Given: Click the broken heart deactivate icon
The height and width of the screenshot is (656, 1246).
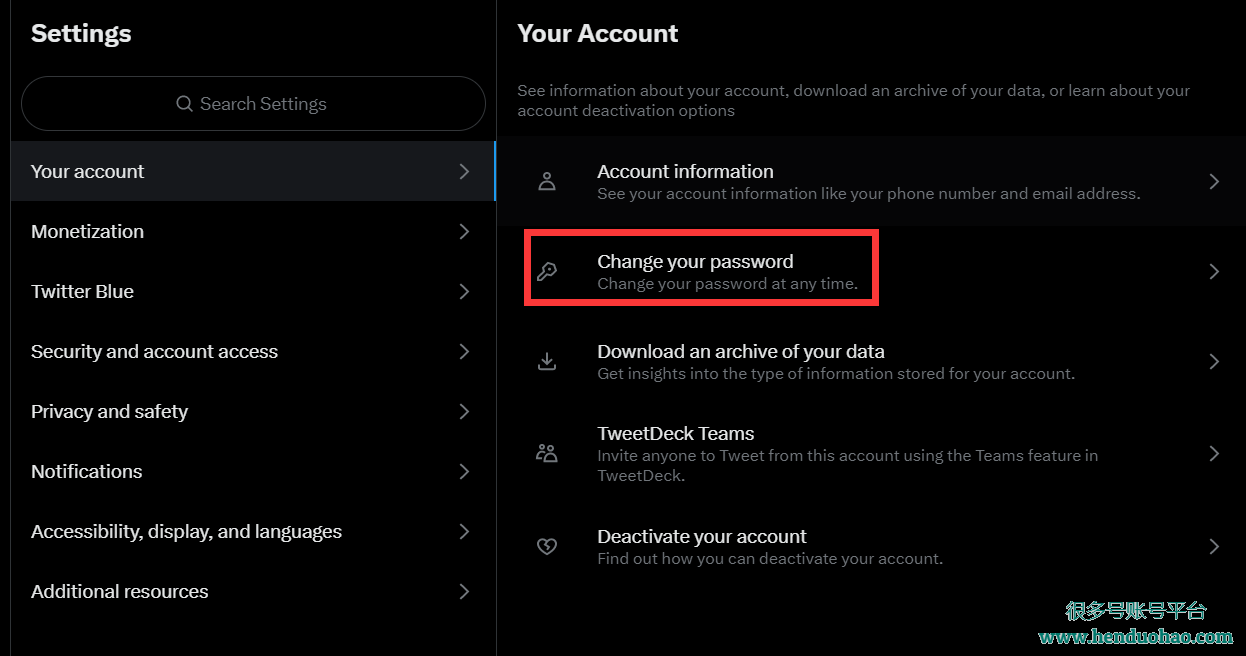Looking at the screenshot, I should pyautogui.click(x=547, y=546).
